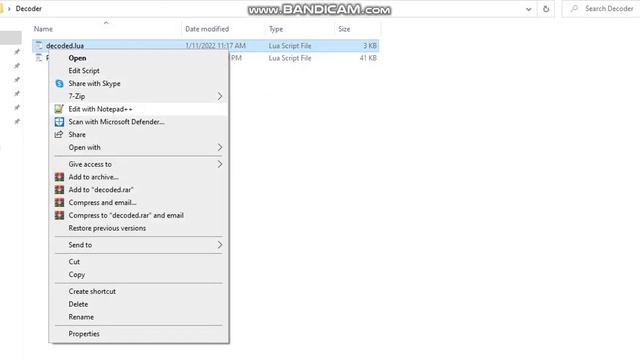Open the address bar history dropdown

529,9
